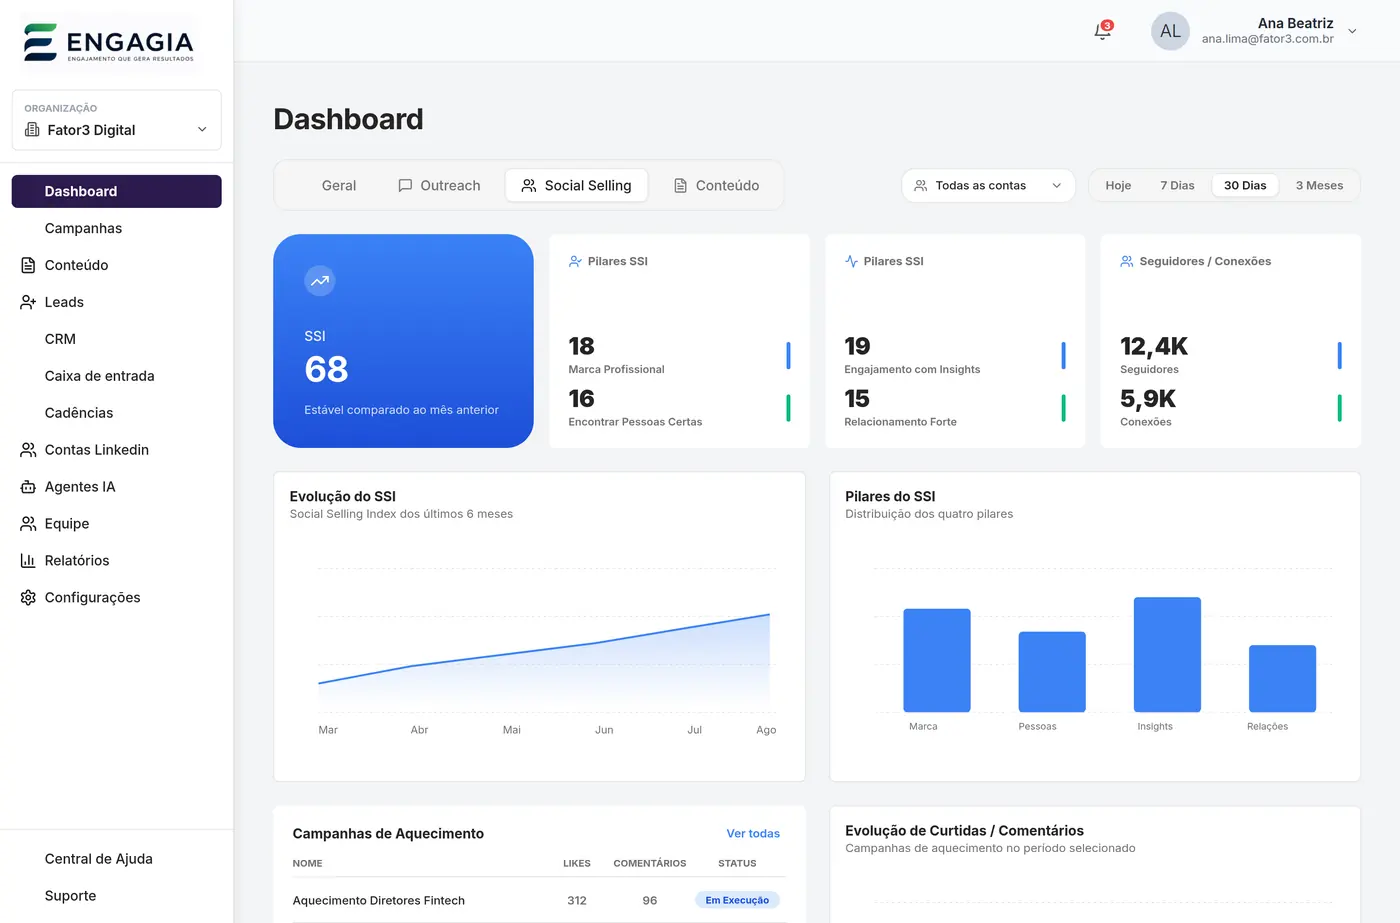Switch to the Outreach tab
1400x923 pixels.
point(439,185)
